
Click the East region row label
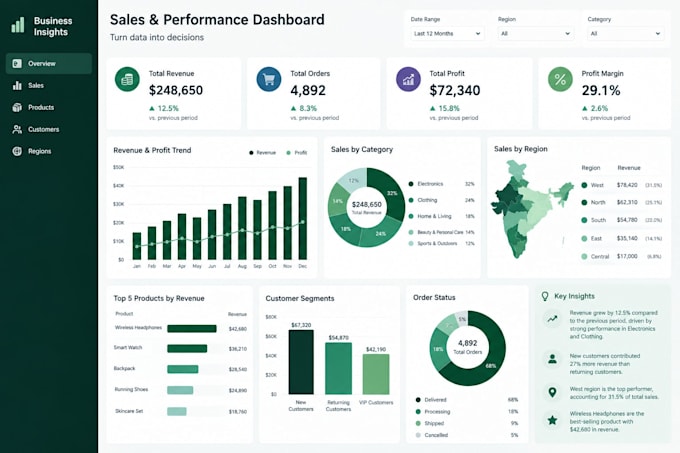pyautogui.click(x=596, y=238)
